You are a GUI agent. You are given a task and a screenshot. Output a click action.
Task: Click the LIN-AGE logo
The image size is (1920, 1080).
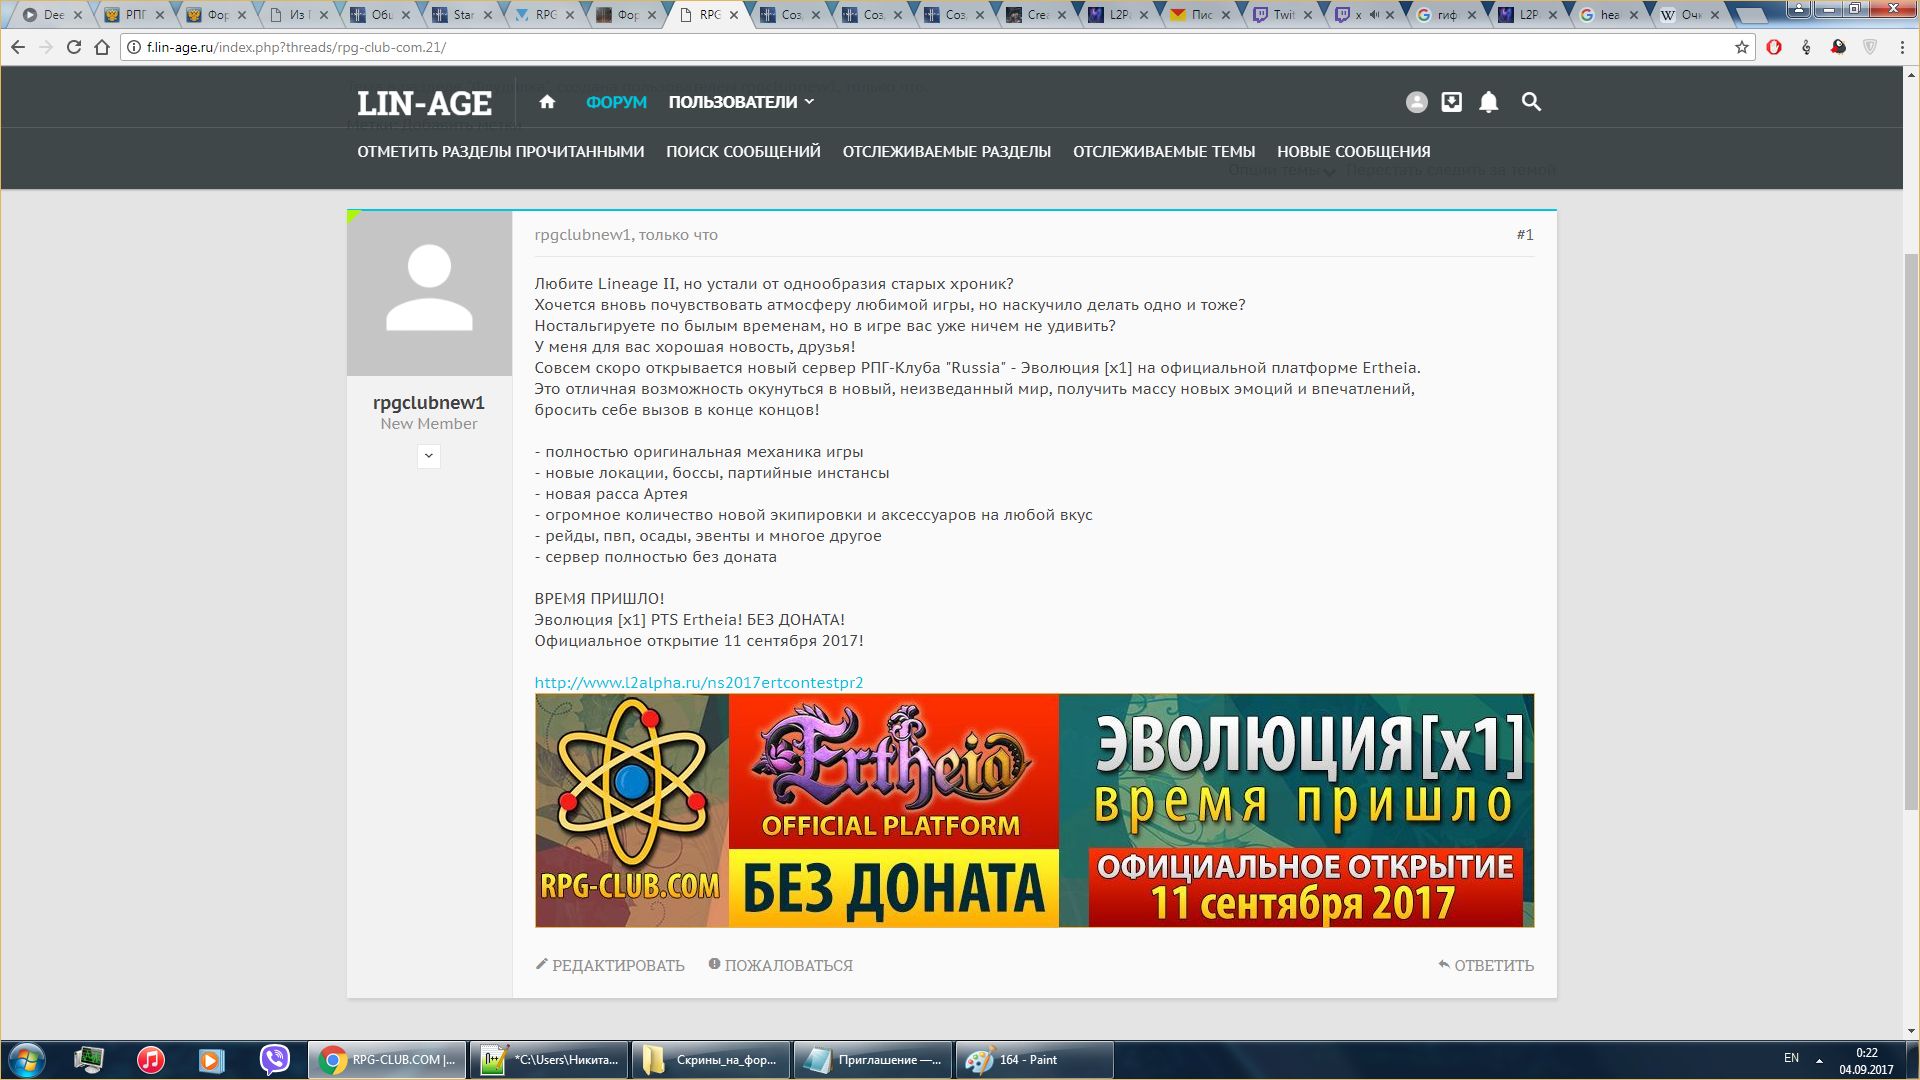[424, 103]
